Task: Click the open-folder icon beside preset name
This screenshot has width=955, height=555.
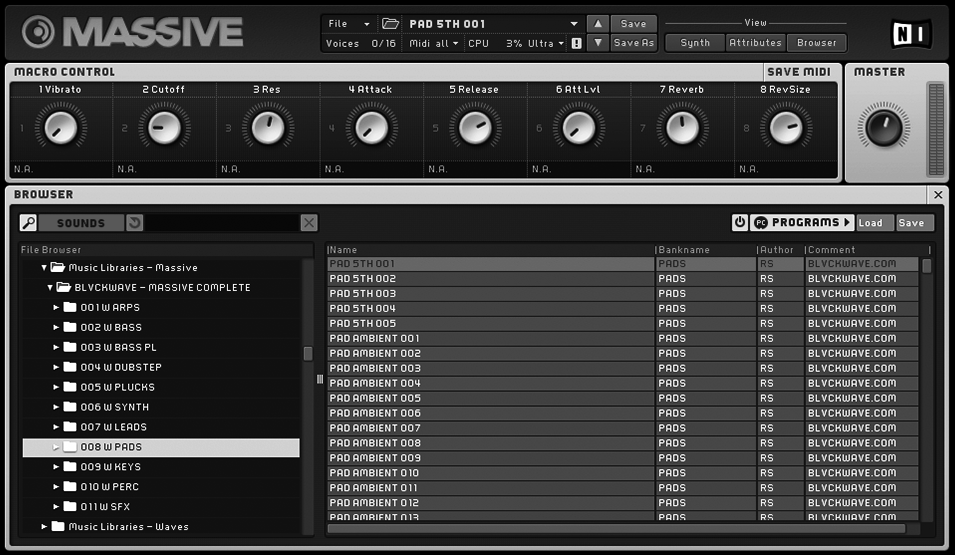Action: [390, 24]
